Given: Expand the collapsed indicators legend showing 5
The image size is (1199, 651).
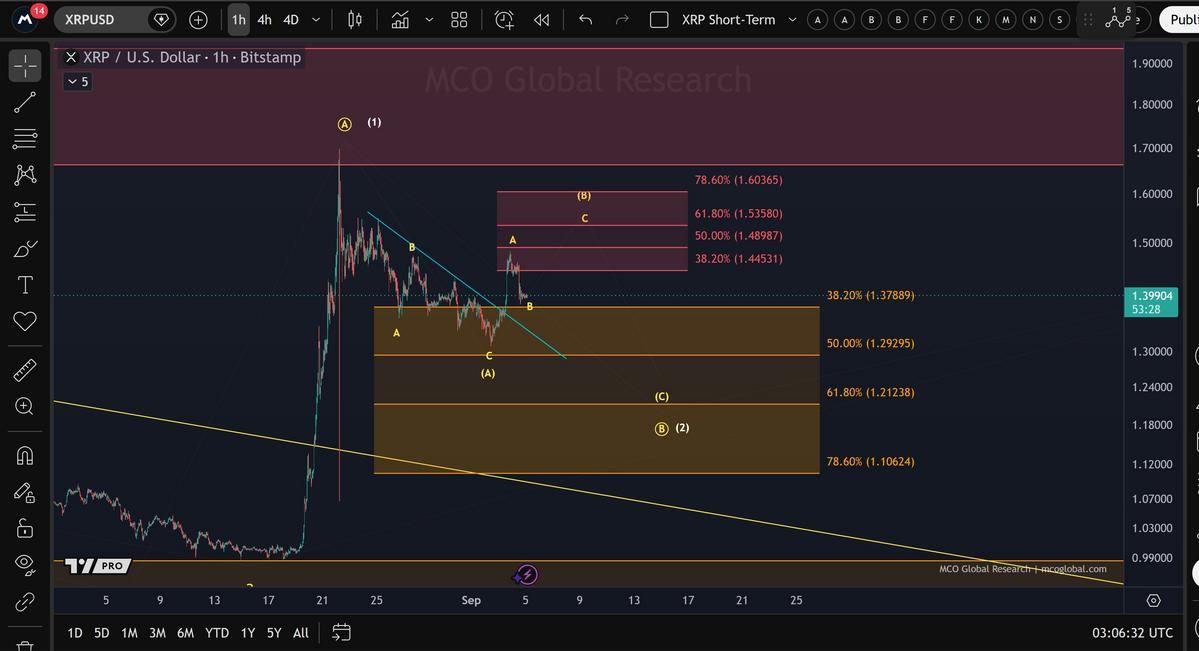Looking at the screenshot, I should click(78, 82).
